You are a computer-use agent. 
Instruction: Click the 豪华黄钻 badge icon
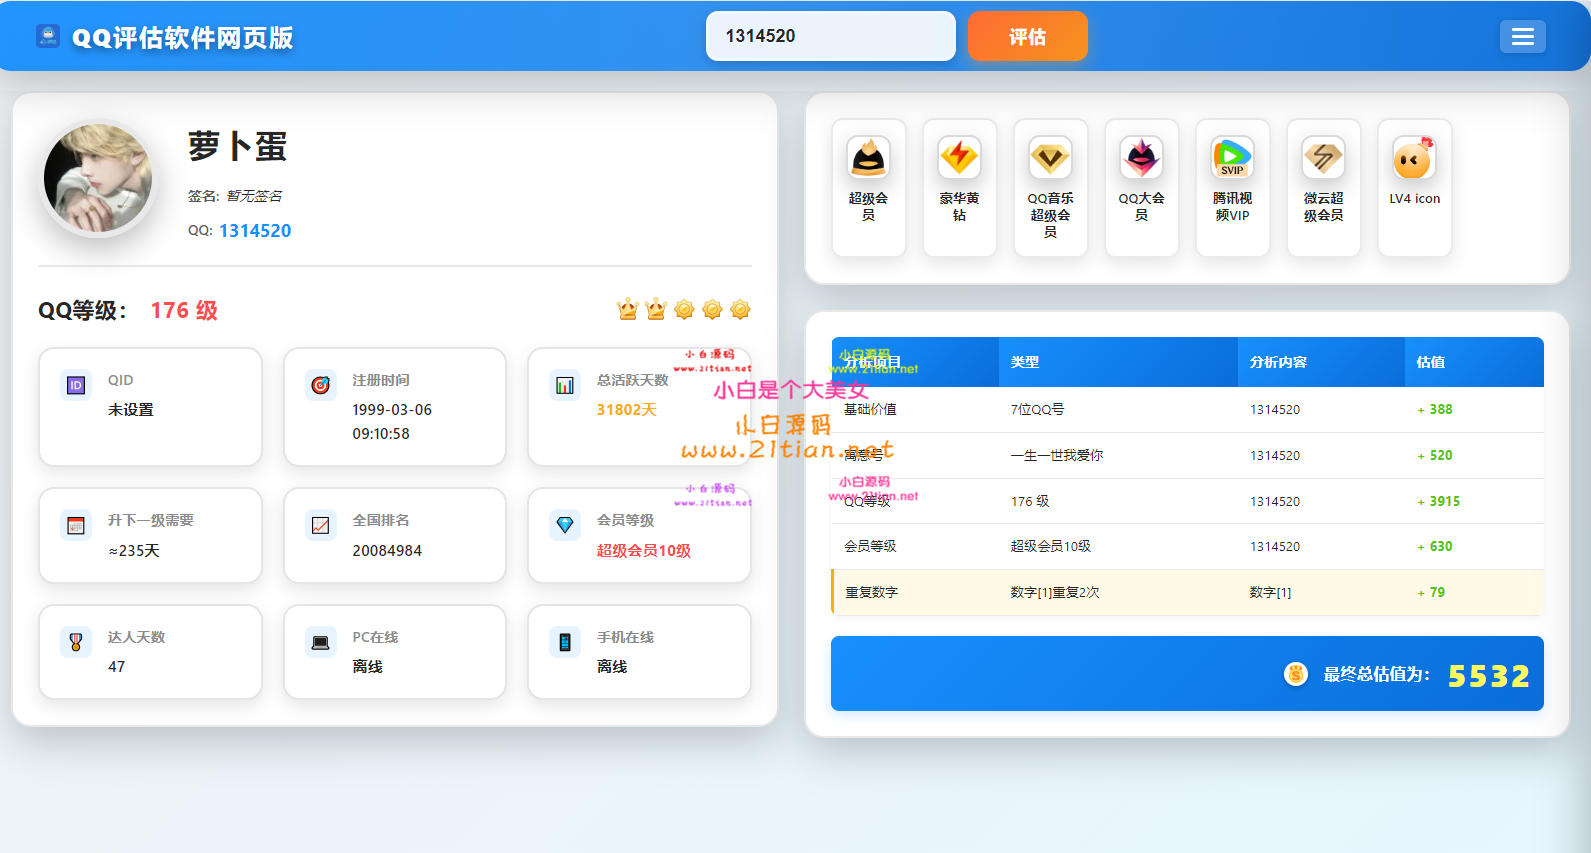point(959,158)
